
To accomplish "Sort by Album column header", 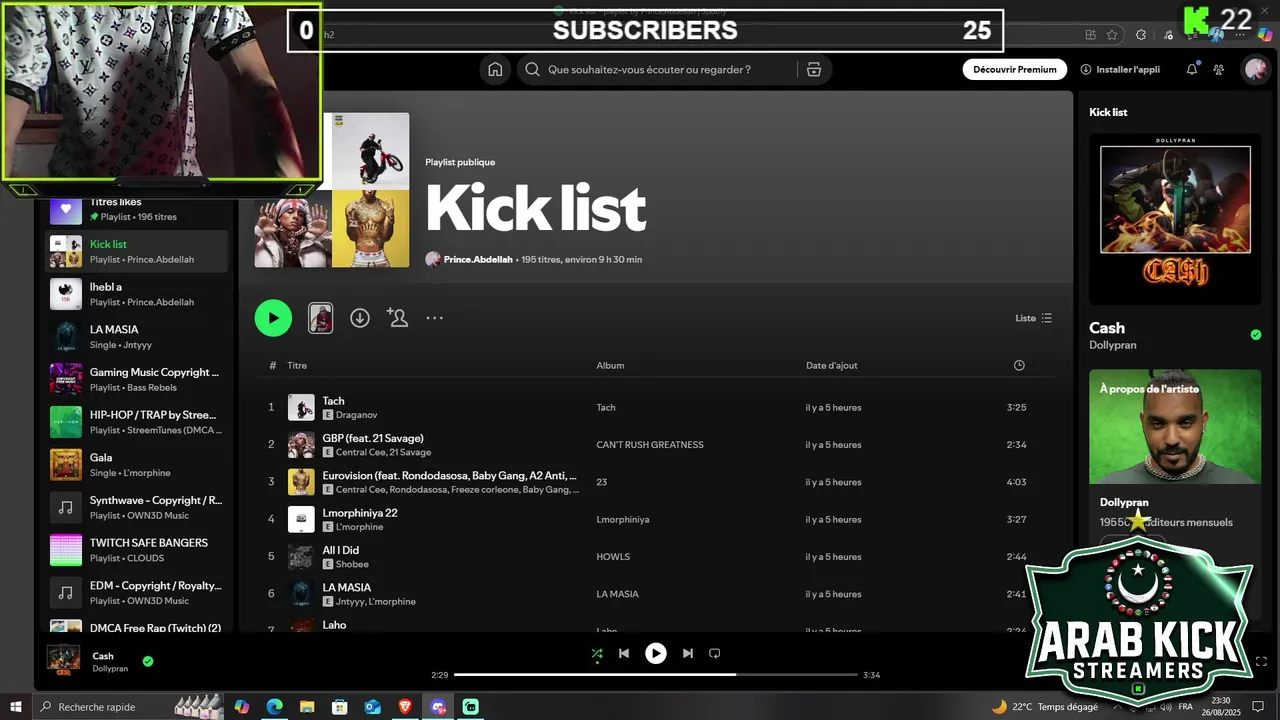I will tap(610, 365).
